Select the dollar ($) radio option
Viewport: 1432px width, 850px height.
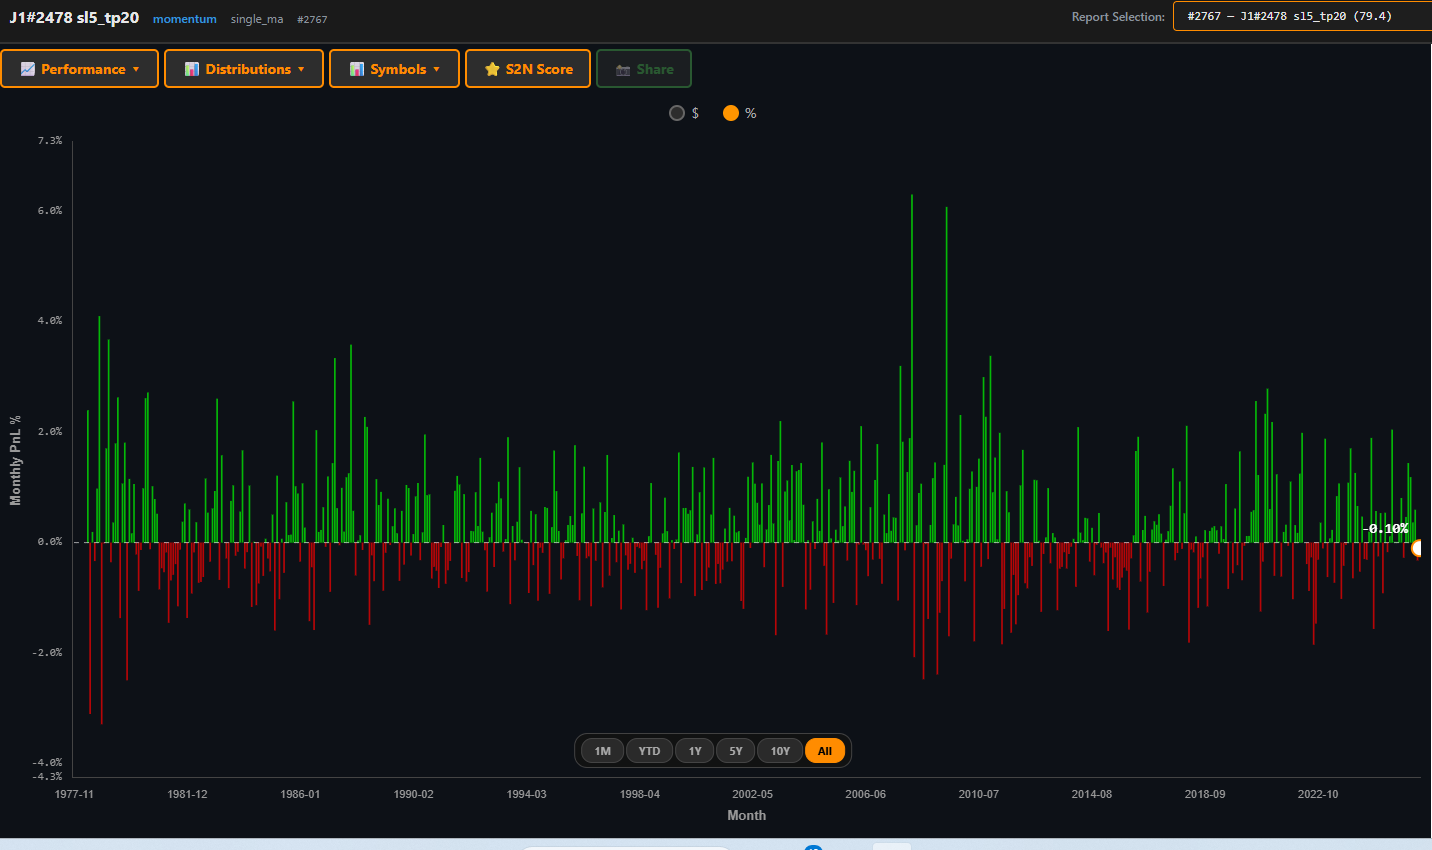tap(677, 113)
